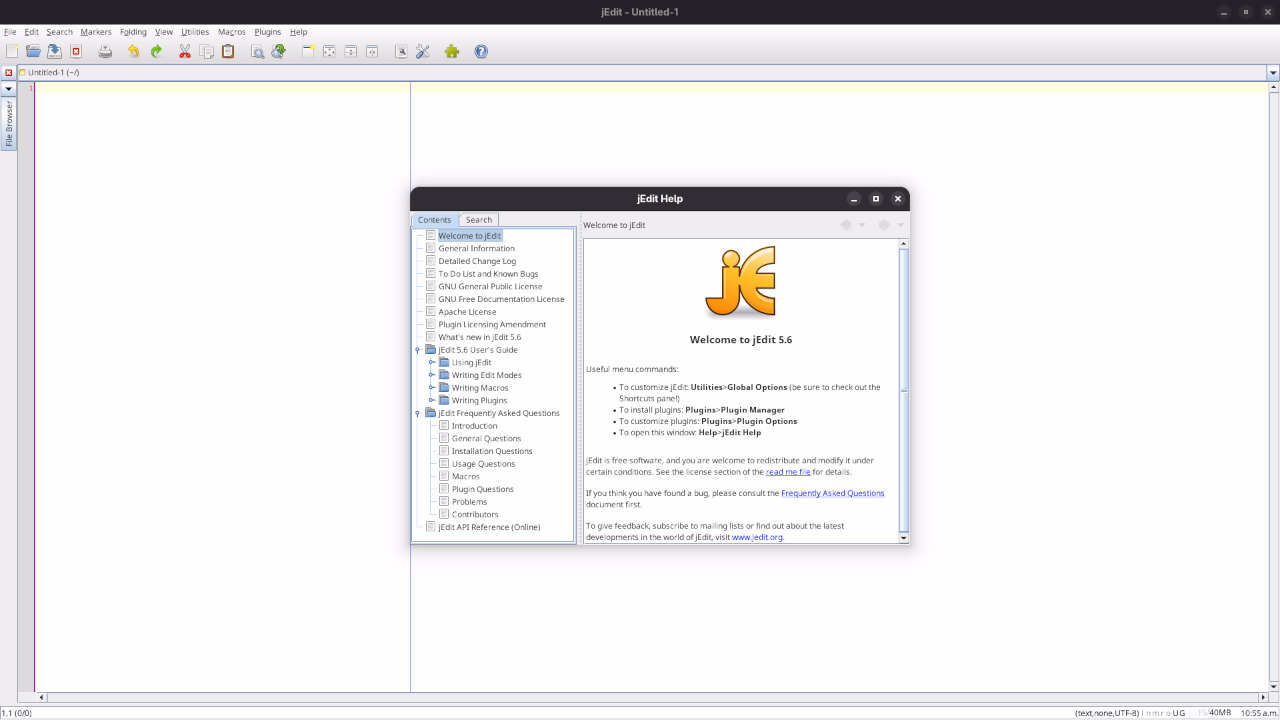Click the green Plugin Manager puzzle icon
This screenshot has width=1280, height=720.
452,51
